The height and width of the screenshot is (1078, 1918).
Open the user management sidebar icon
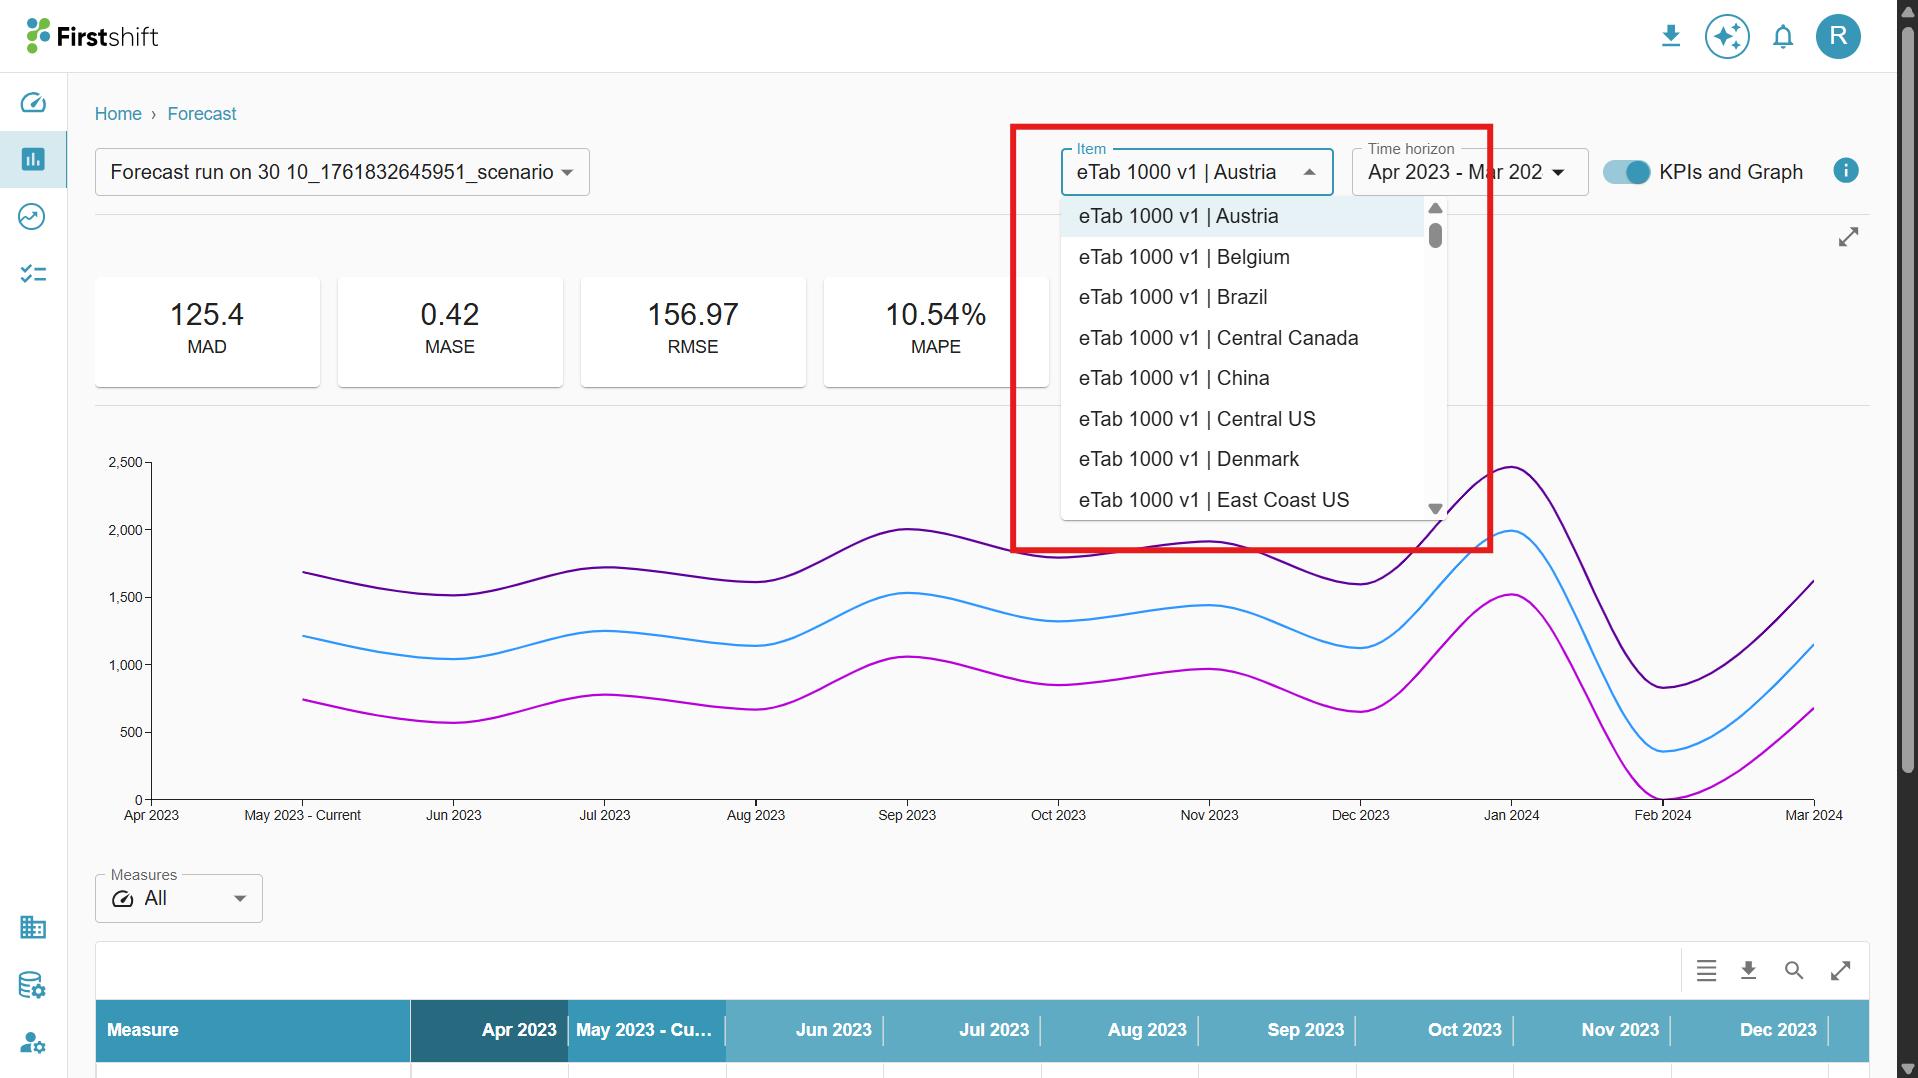coord(33,1043)
